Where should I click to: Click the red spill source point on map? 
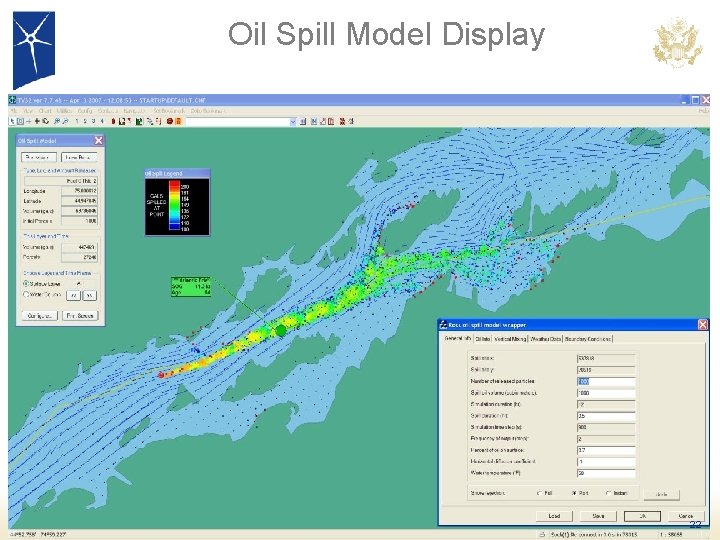click(x=161, y=375)
